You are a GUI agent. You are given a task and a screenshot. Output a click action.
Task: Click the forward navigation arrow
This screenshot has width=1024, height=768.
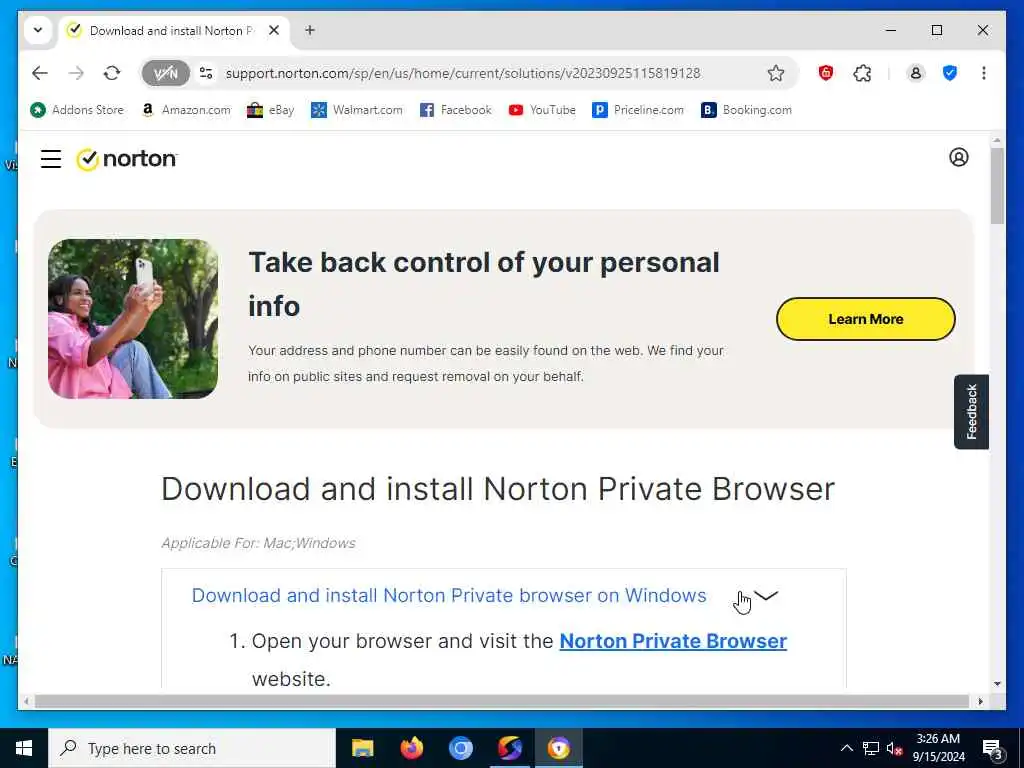click(x=76, y=73)
